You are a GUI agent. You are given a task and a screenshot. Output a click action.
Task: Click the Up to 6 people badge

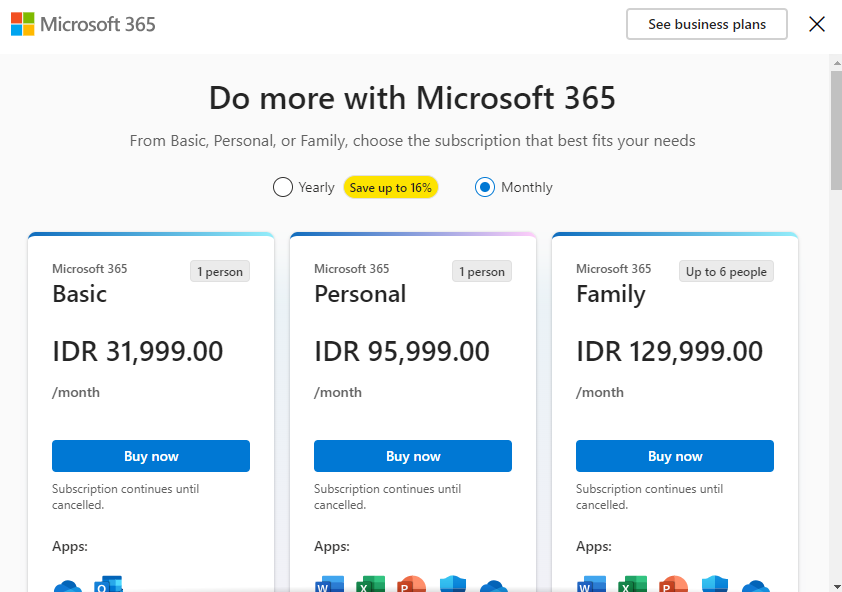pyautogui.click(x=726, y=271)
